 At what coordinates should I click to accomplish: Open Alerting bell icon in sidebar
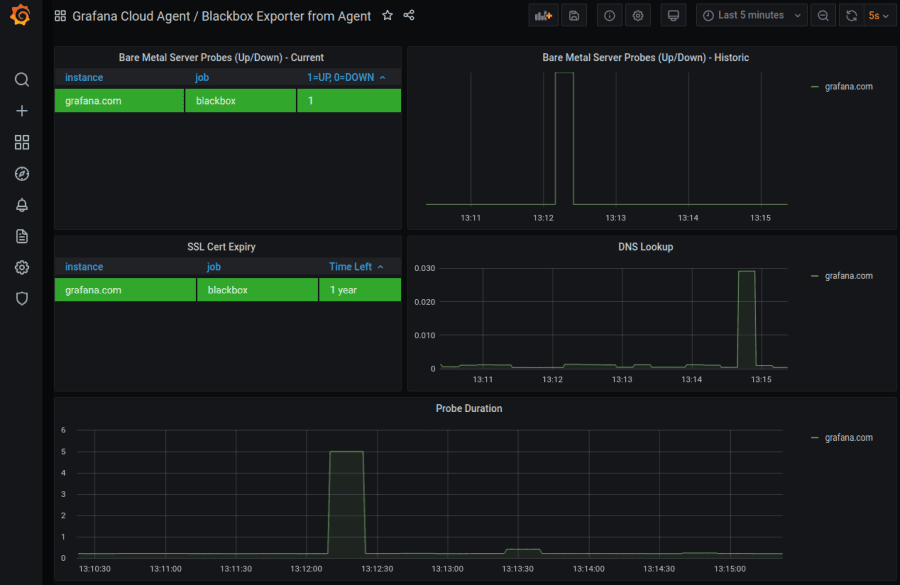pyautogui.click(x=22, y=205)
